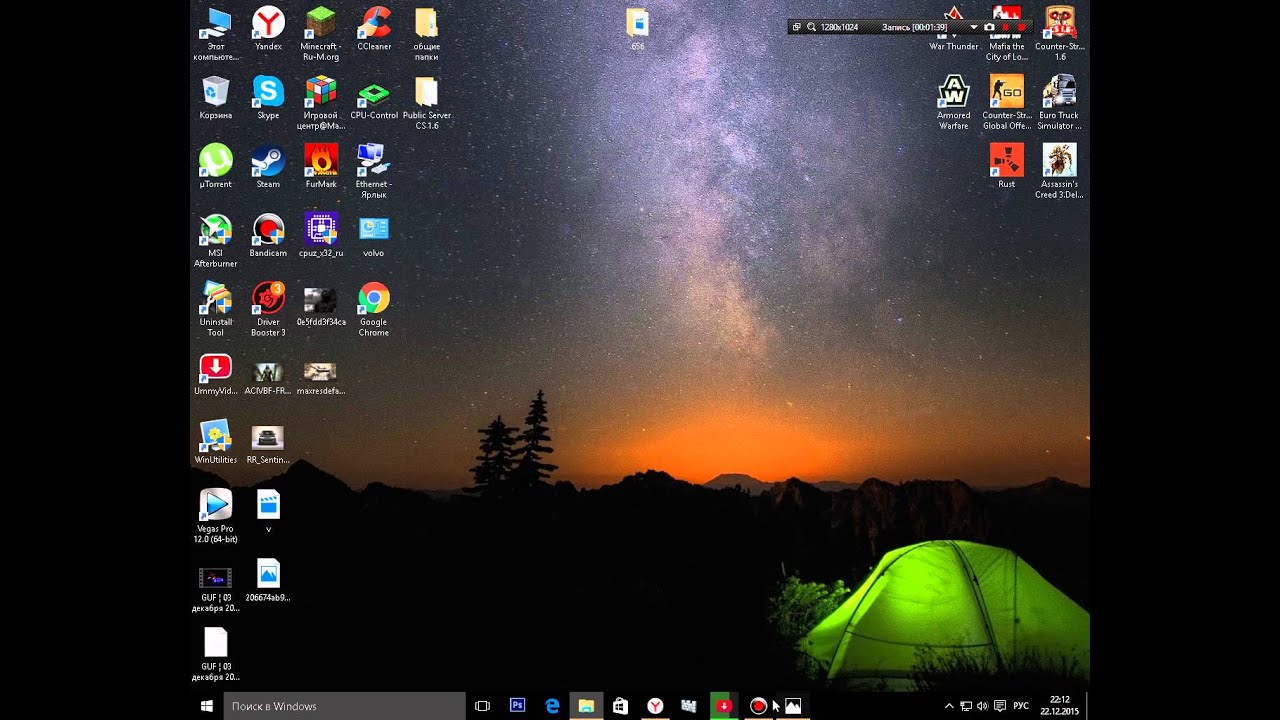Open Task View from the taskbar
The height and width of the screenshot is (720, 1280).
point(482,706)
